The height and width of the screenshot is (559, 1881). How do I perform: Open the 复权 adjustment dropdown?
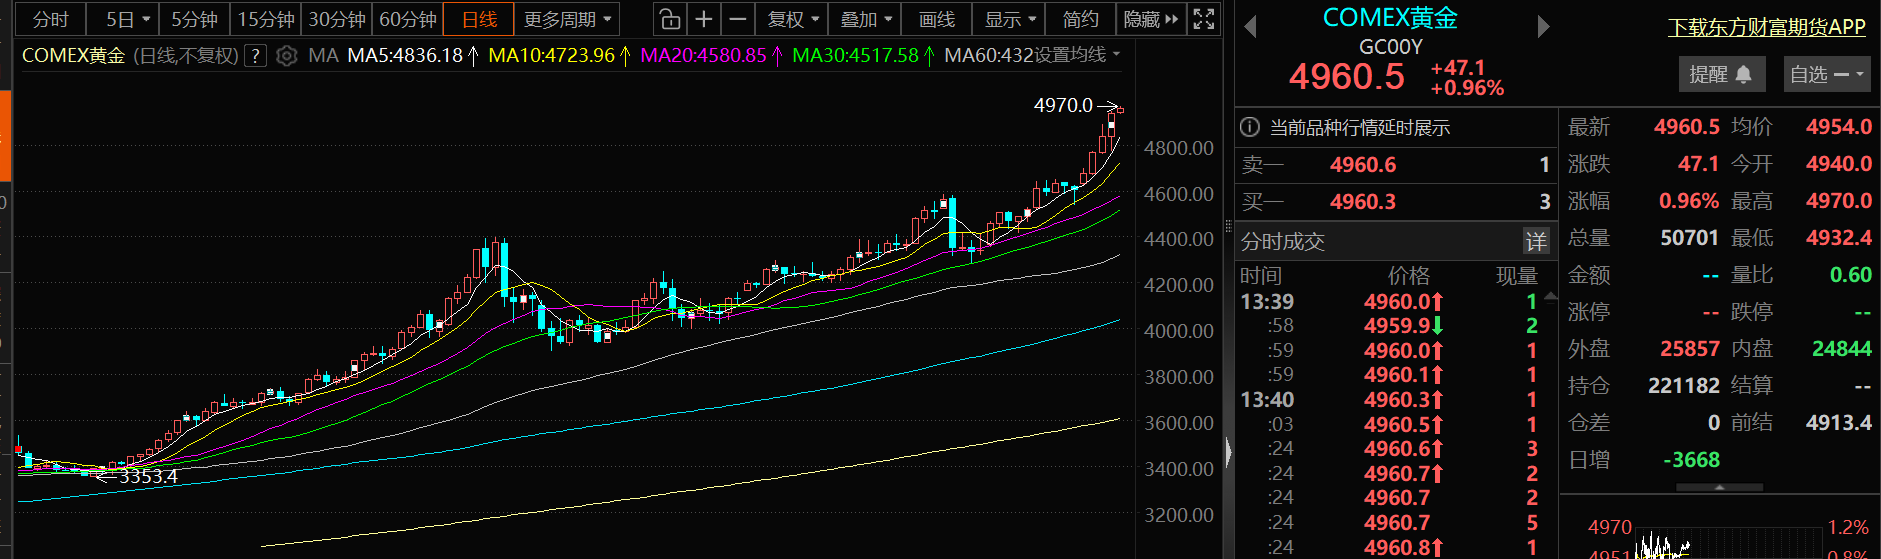[794, 19]
